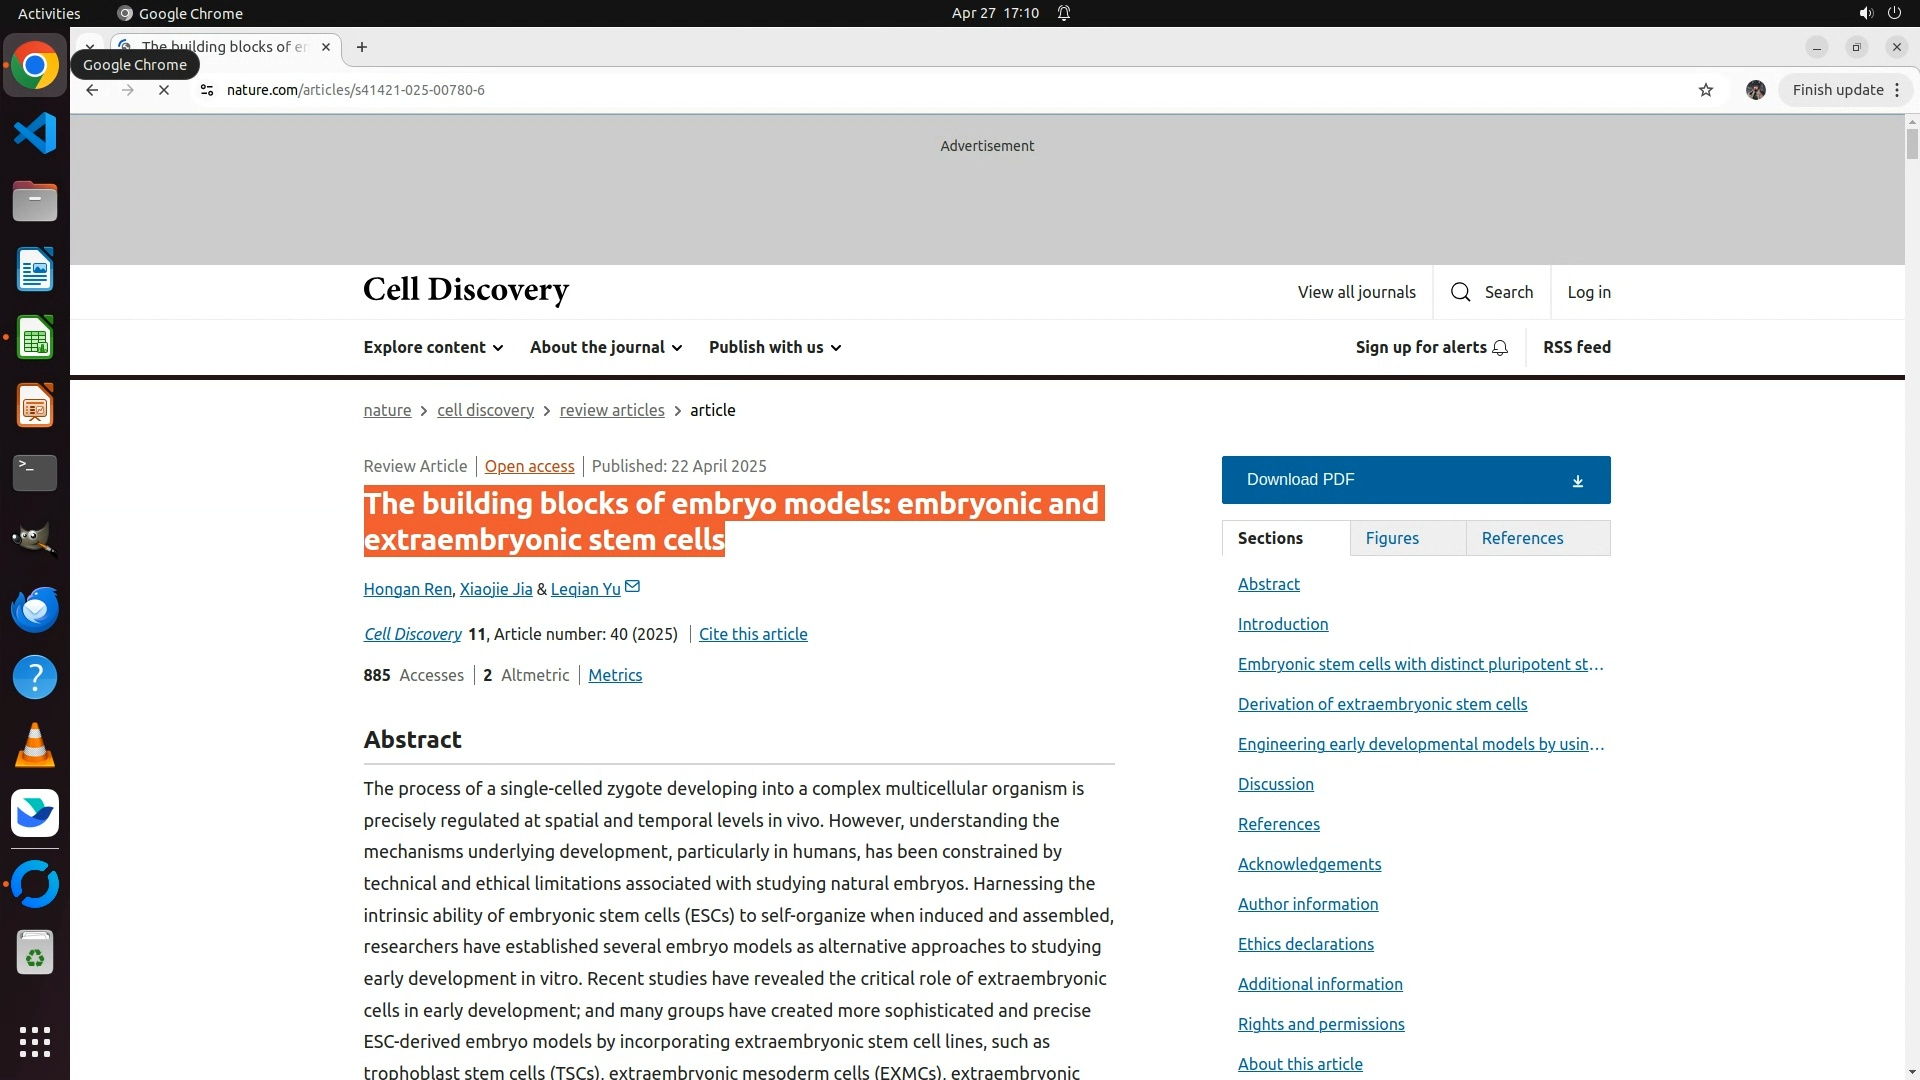Click the stop loading icon
Image resolution: width=1920 pixels, height=1080 pixels.
coord(164,90)
